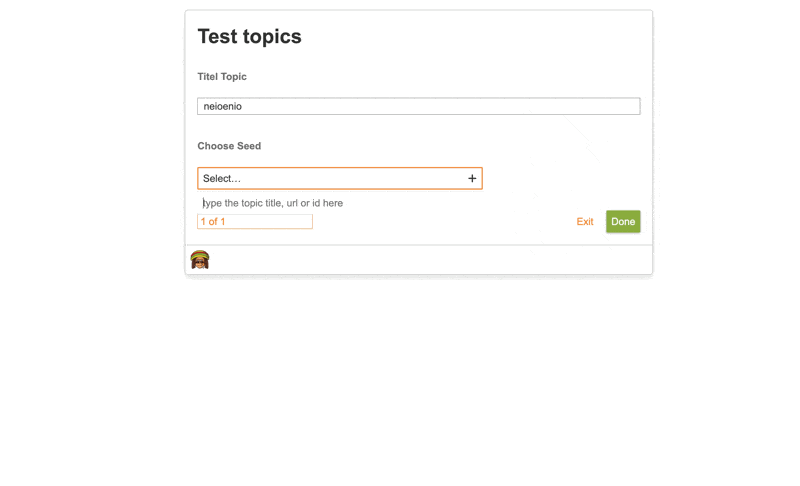Viewport: 800px width, 486px height.
Task: Focus the Titel Topic text field
Action: coord(418,106)
